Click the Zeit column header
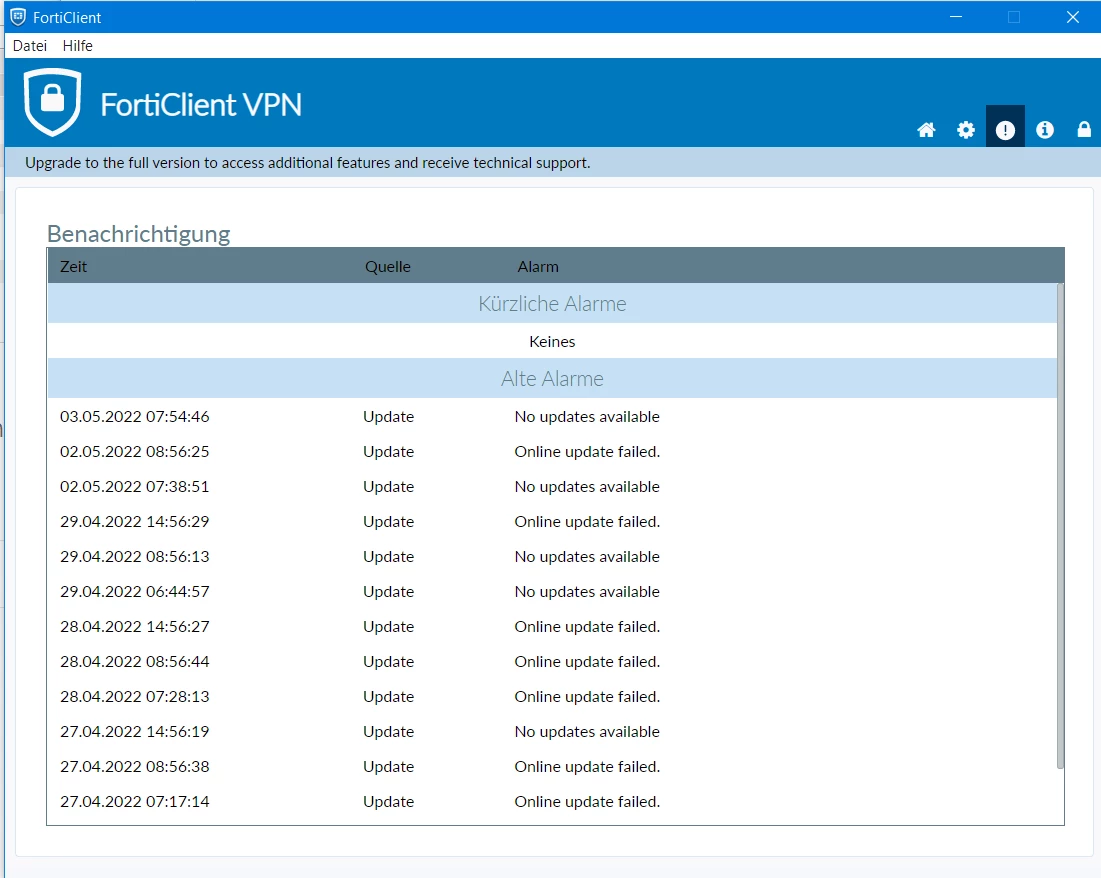This screenshot has width=1101, height=878. pos(74,267)
